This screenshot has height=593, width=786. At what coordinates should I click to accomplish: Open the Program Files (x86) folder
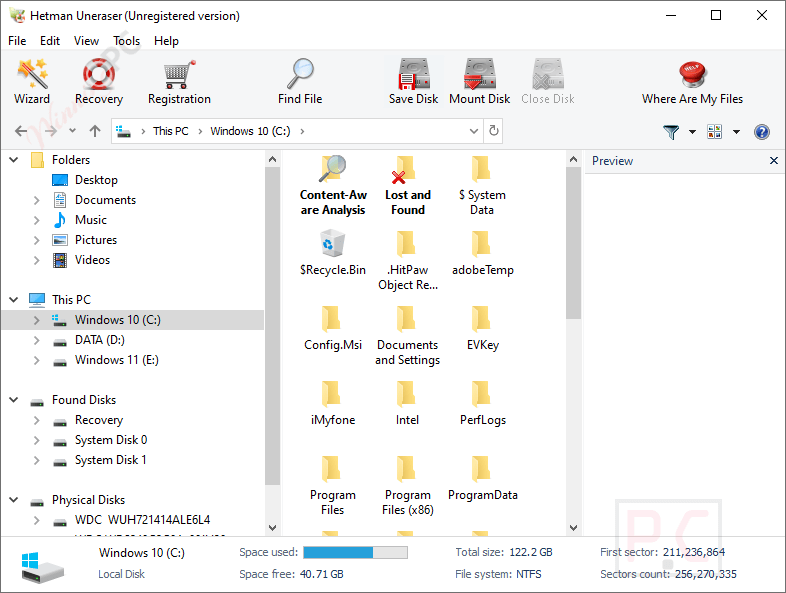[x=408, y=486]
